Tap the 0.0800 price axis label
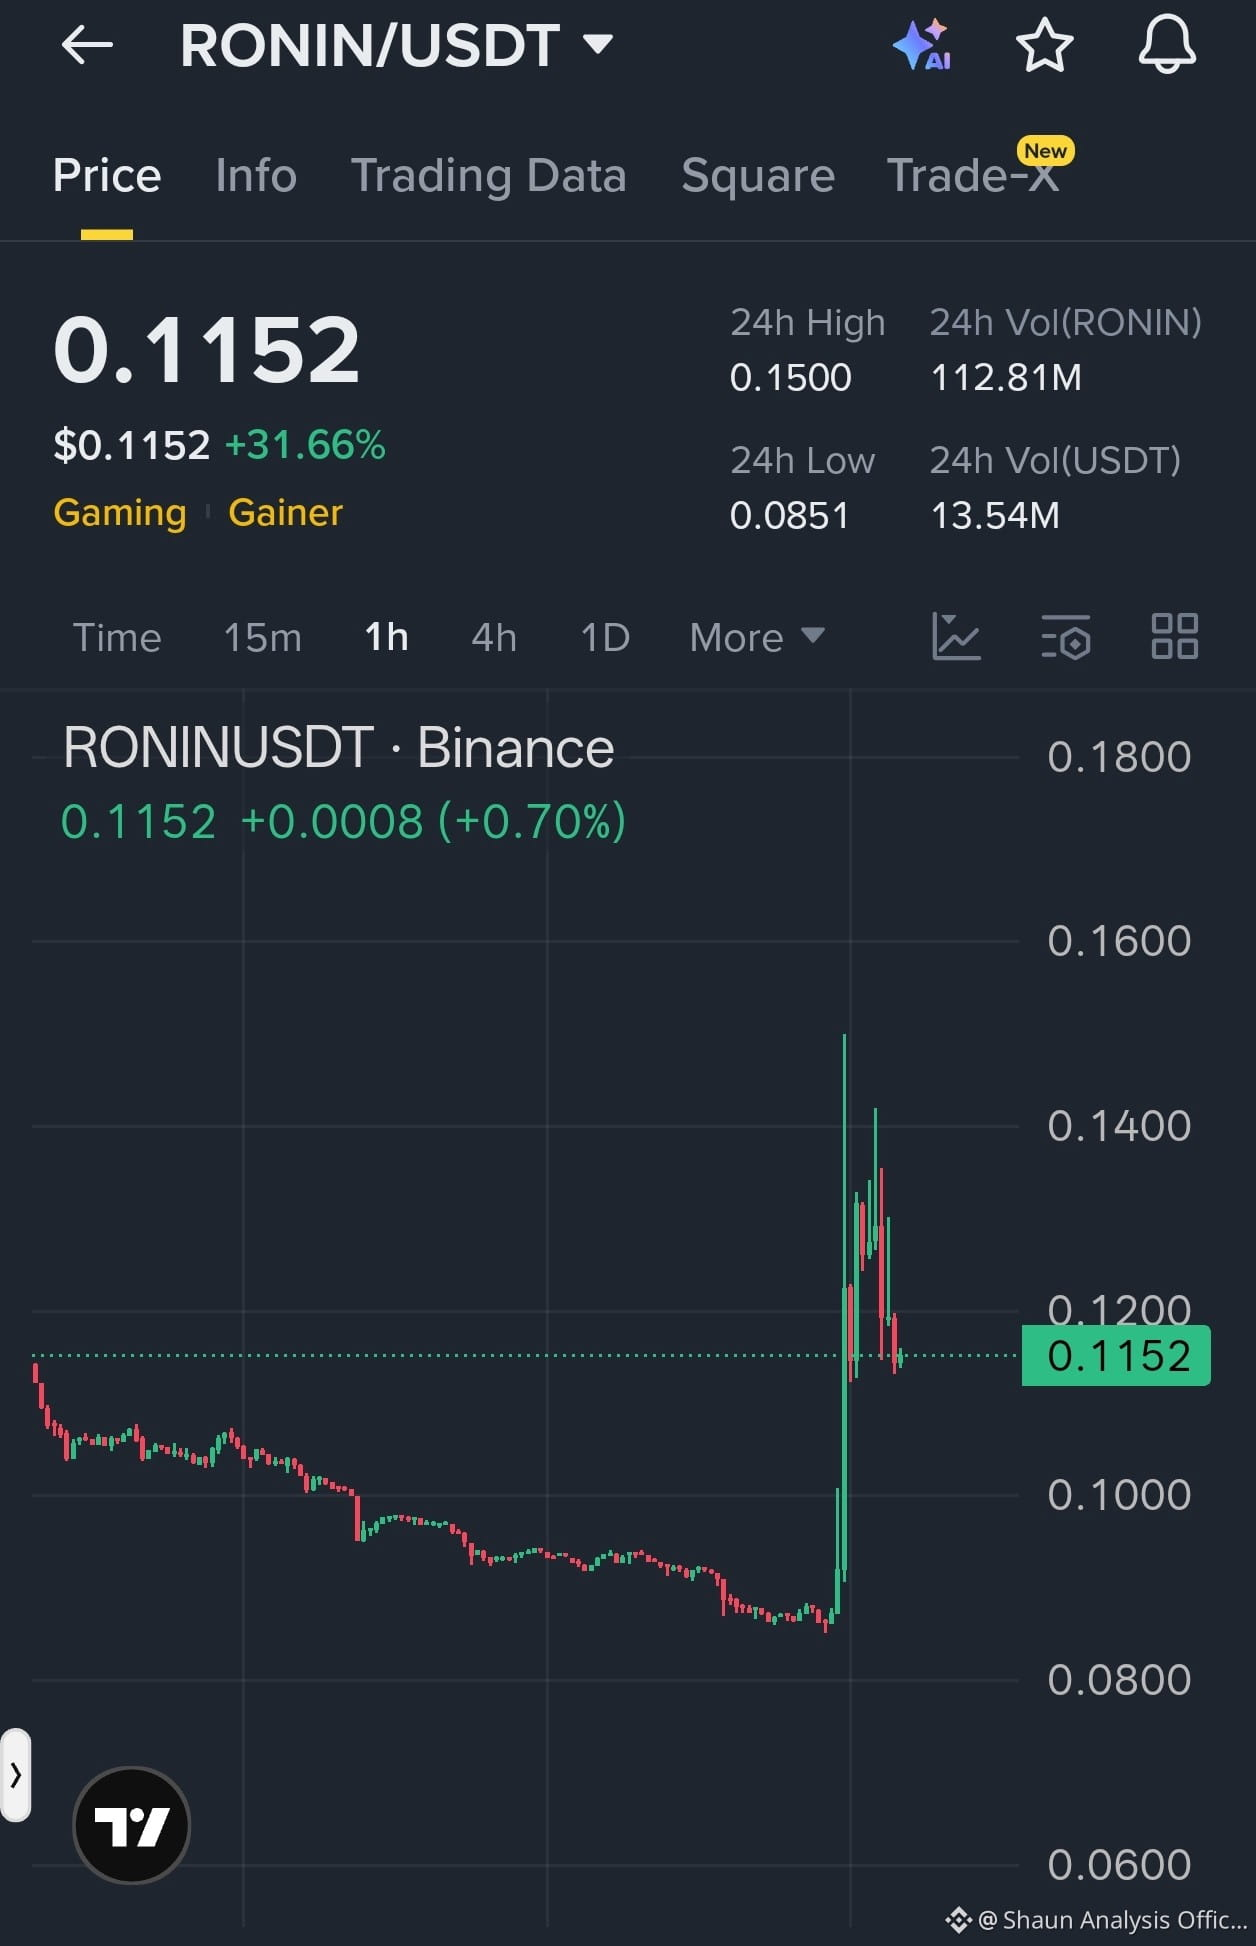Image resolution: width=1256 pixels, height=1946 pixels. coord(1119,1680)
